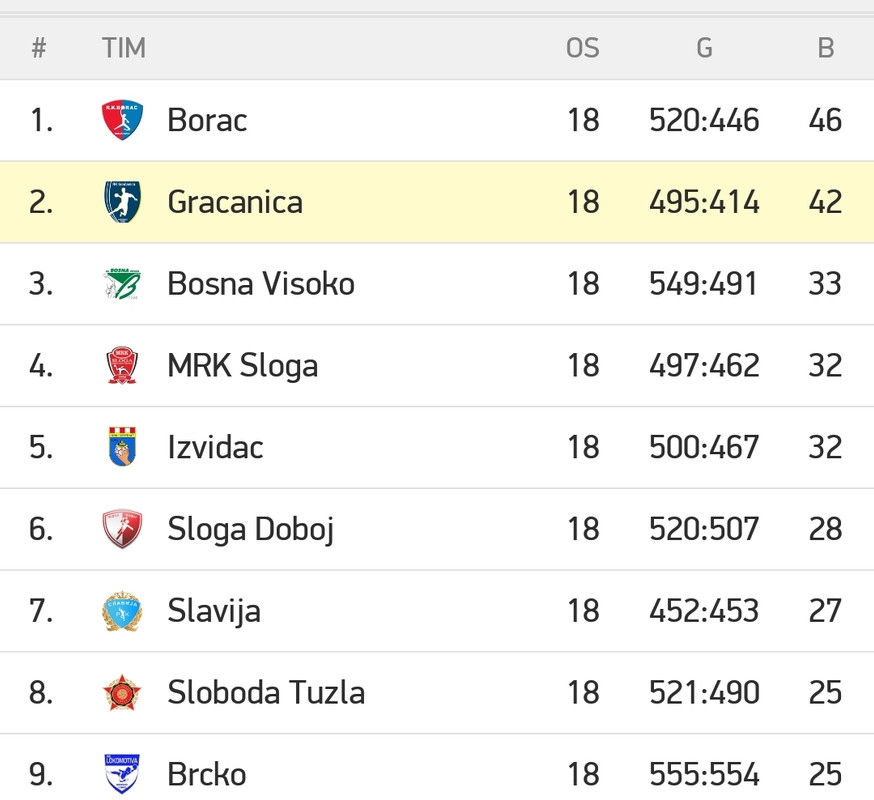Open the highlighted Gracanica team link
The image size is (874, 800).
[235, 202]
